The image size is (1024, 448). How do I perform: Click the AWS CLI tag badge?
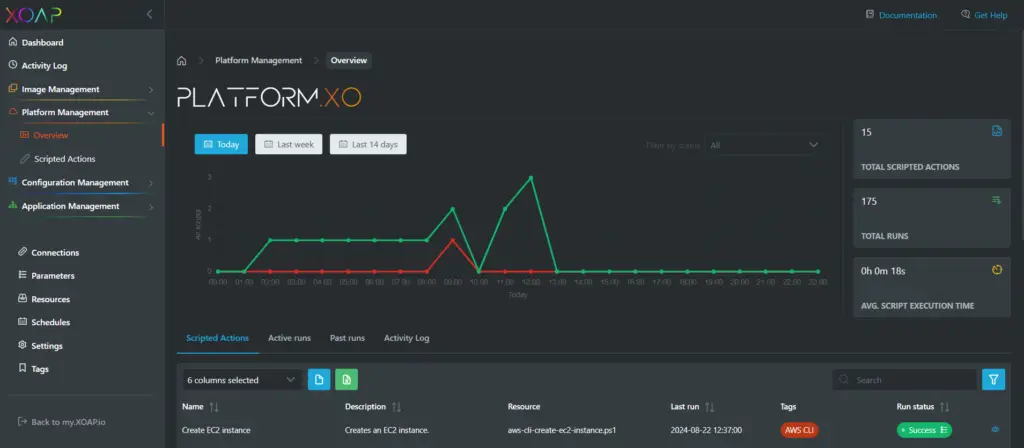coord(799,430)
